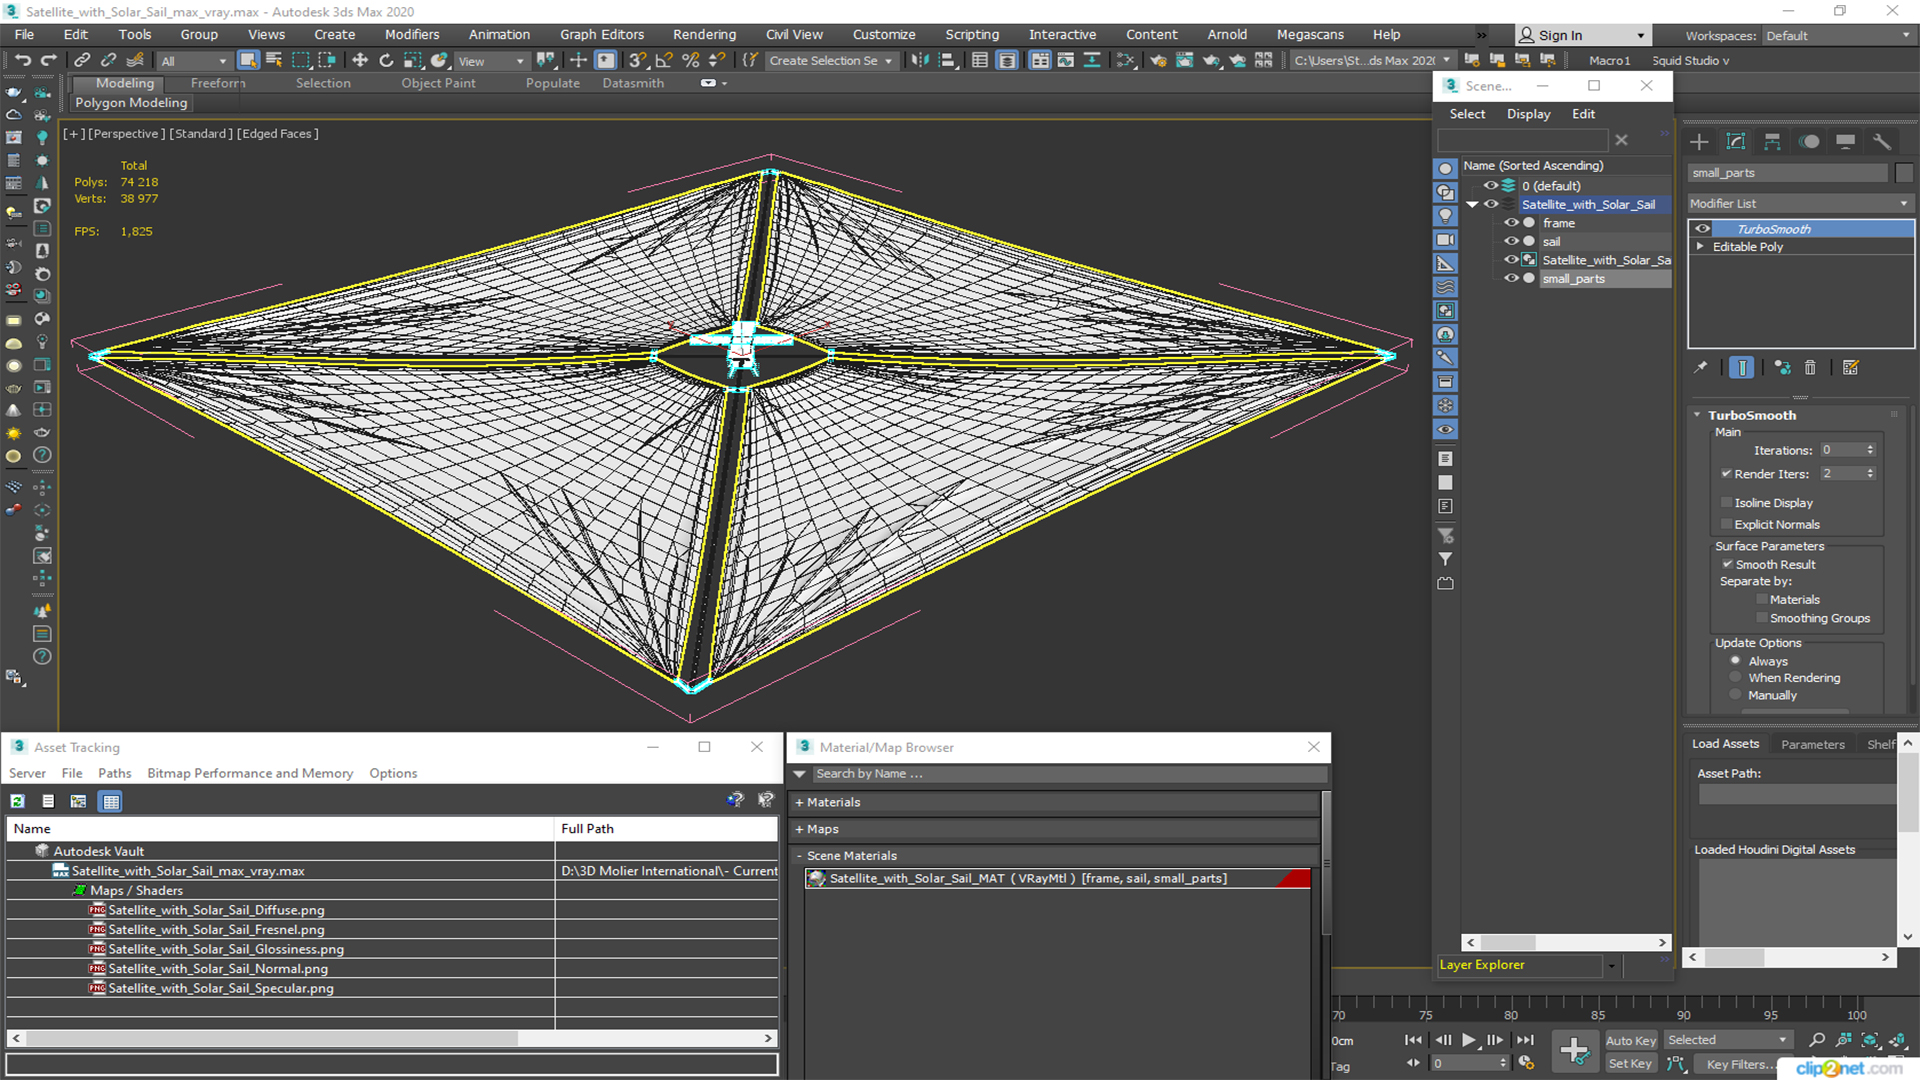Open the Time Configuration icon
Screen dimensions: 1920x1080
tap(1526, 1063)
